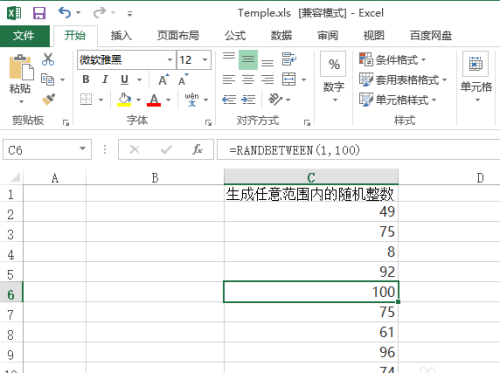Select the Cut scissors icon
This screenshot has width=500, height=373.
(48, 59)
